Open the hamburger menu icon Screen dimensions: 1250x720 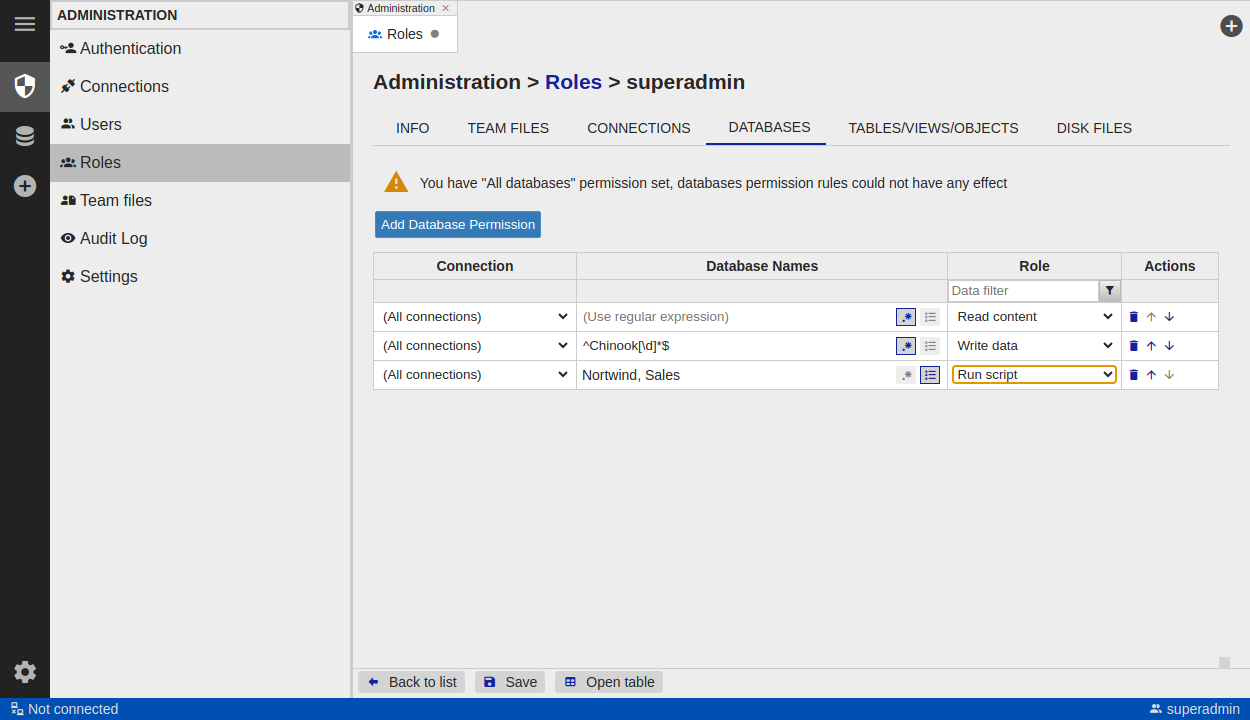(25, 24)
